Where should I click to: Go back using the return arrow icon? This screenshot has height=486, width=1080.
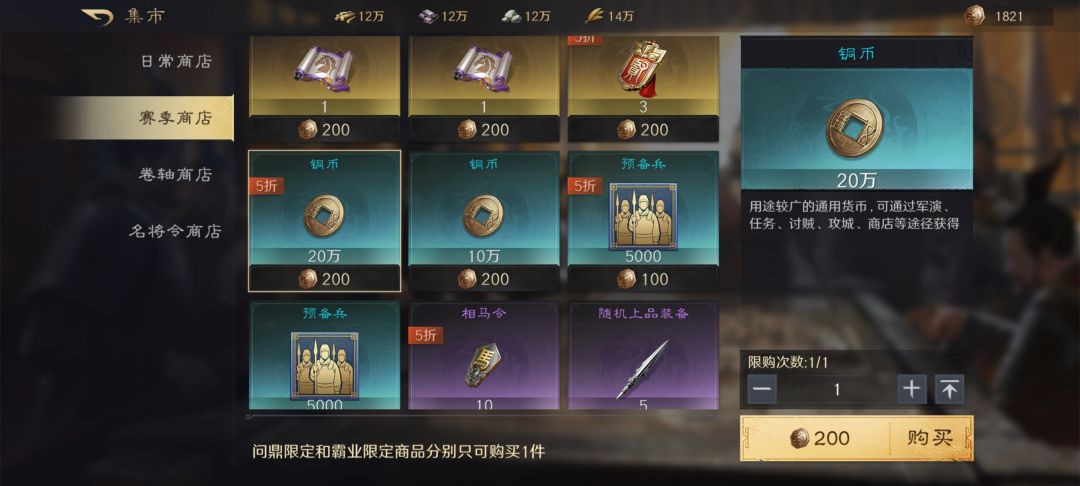click(x=97, y=17)
